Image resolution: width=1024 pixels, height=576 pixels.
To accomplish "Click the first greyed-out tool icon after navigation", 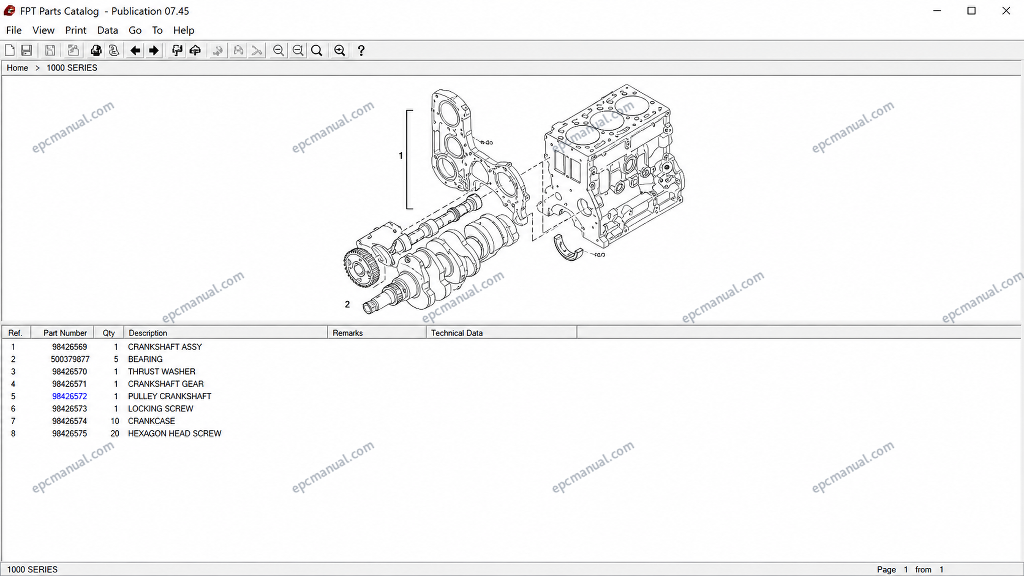I will [218, 50].
